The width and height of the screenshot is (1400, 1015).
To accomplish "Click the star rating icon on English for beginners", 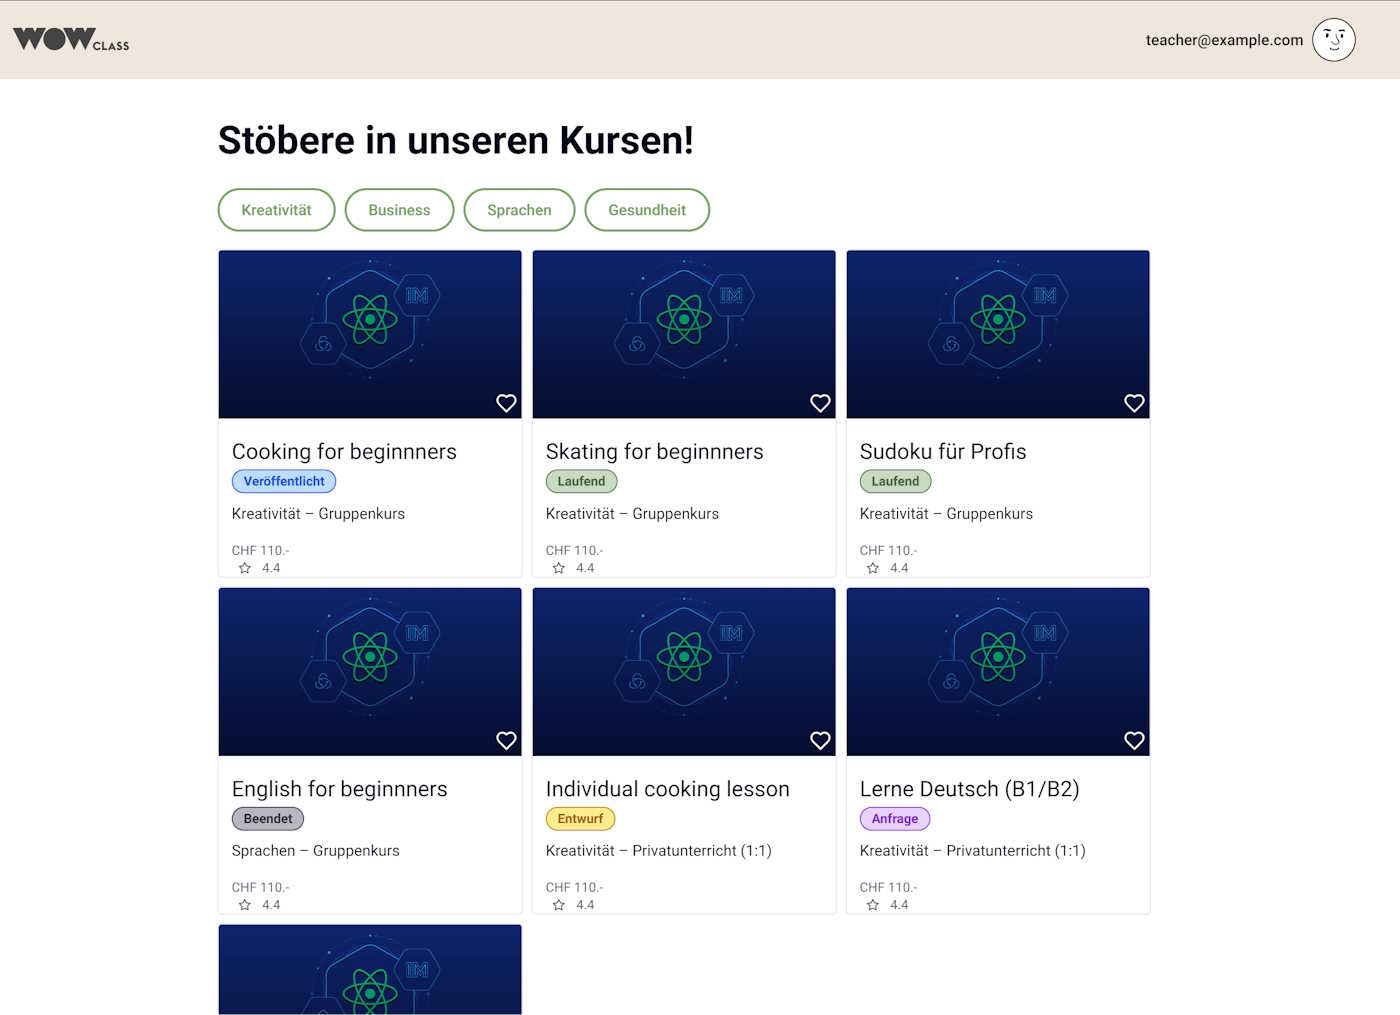I will click(245, 905).
